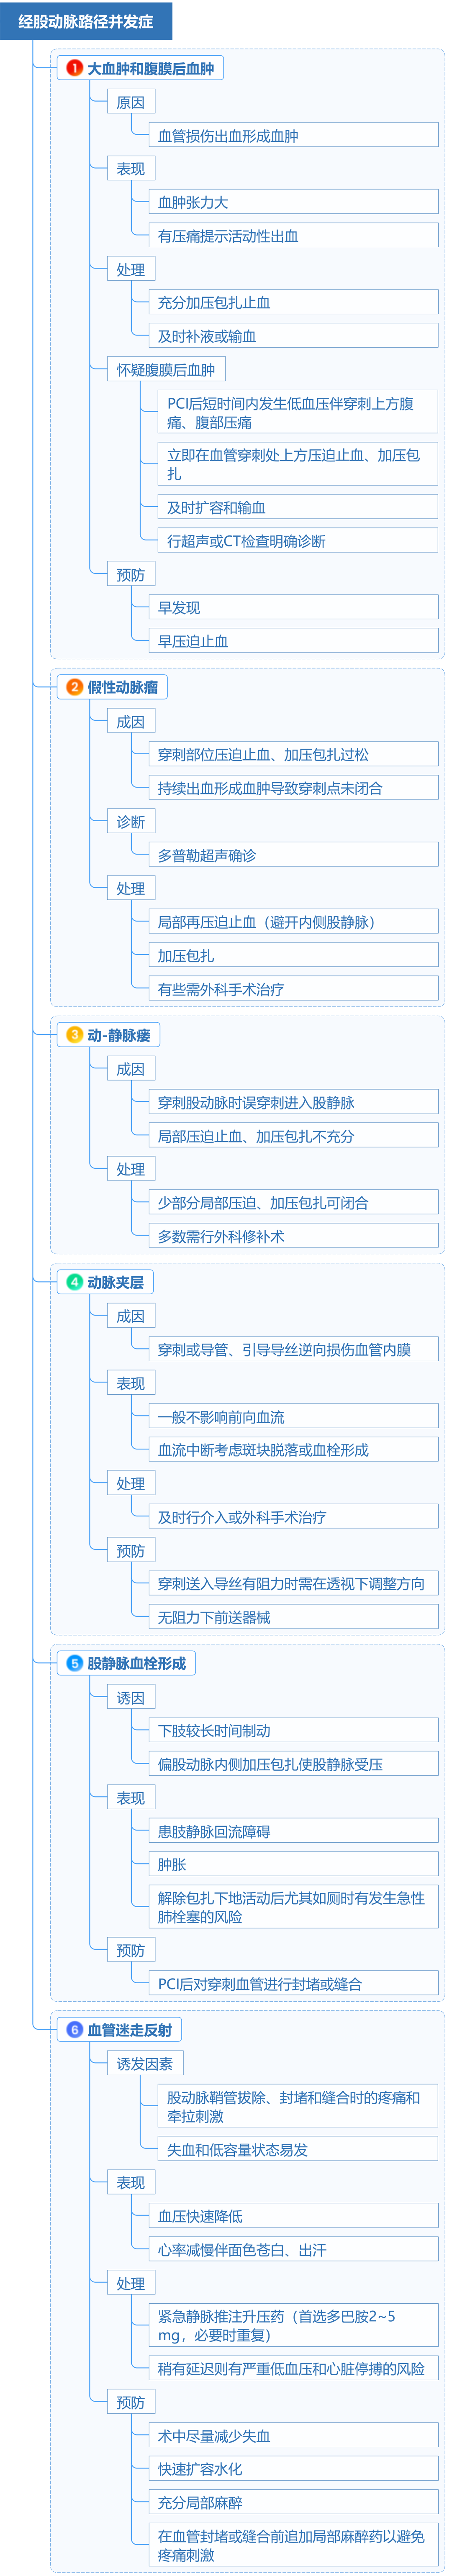Click the note starting 立即在血管穿刺处上方
Screen dimensions: 452x2576
(x=298, y=464)
